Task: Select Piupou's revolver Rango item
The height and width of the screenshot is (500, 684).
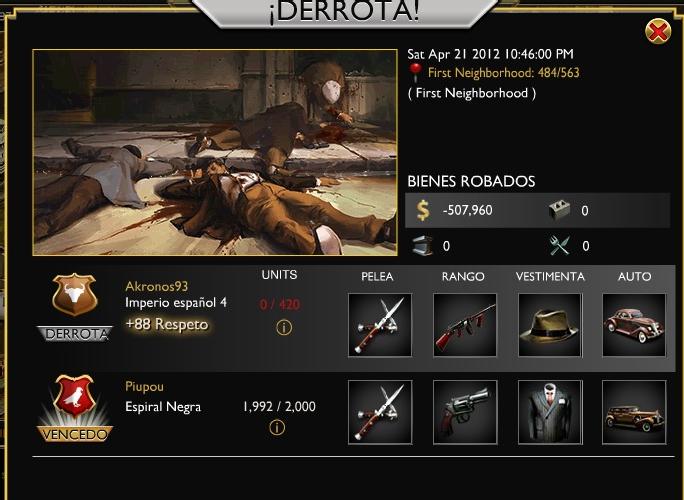Action: (x=465, y=412)
